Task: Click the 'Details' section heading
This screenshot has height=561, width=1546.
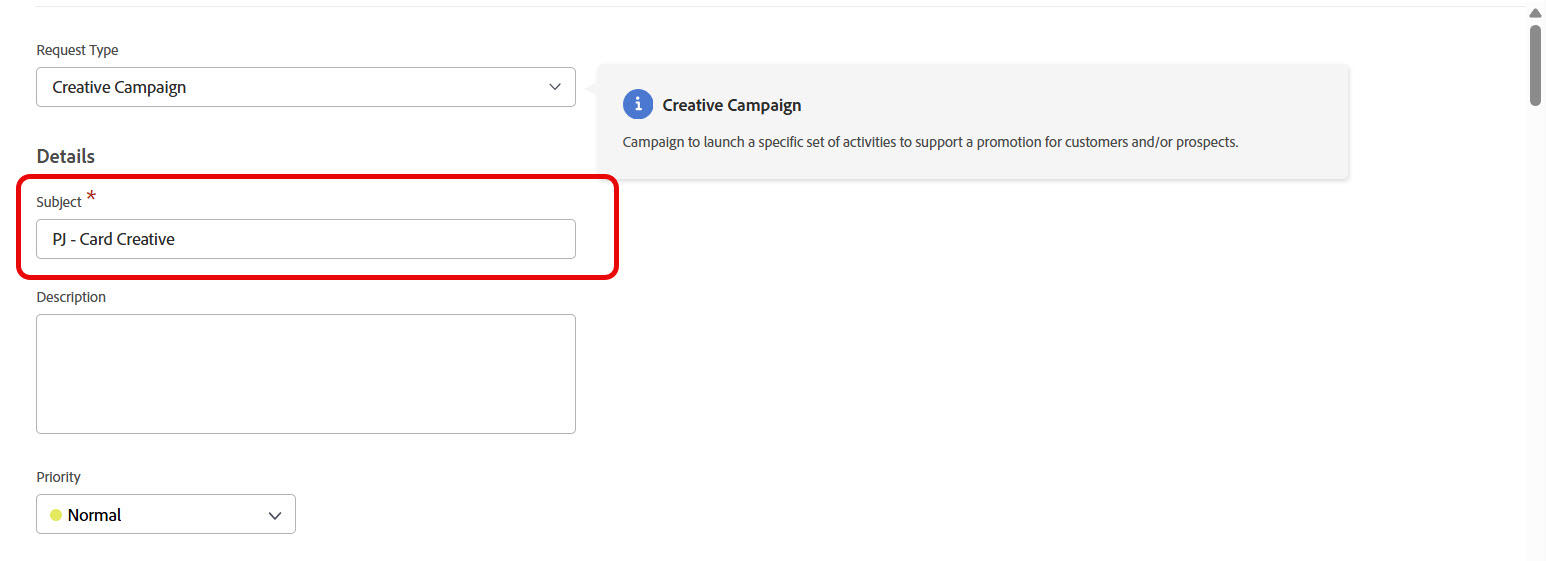Action: (x=66, y=156)
